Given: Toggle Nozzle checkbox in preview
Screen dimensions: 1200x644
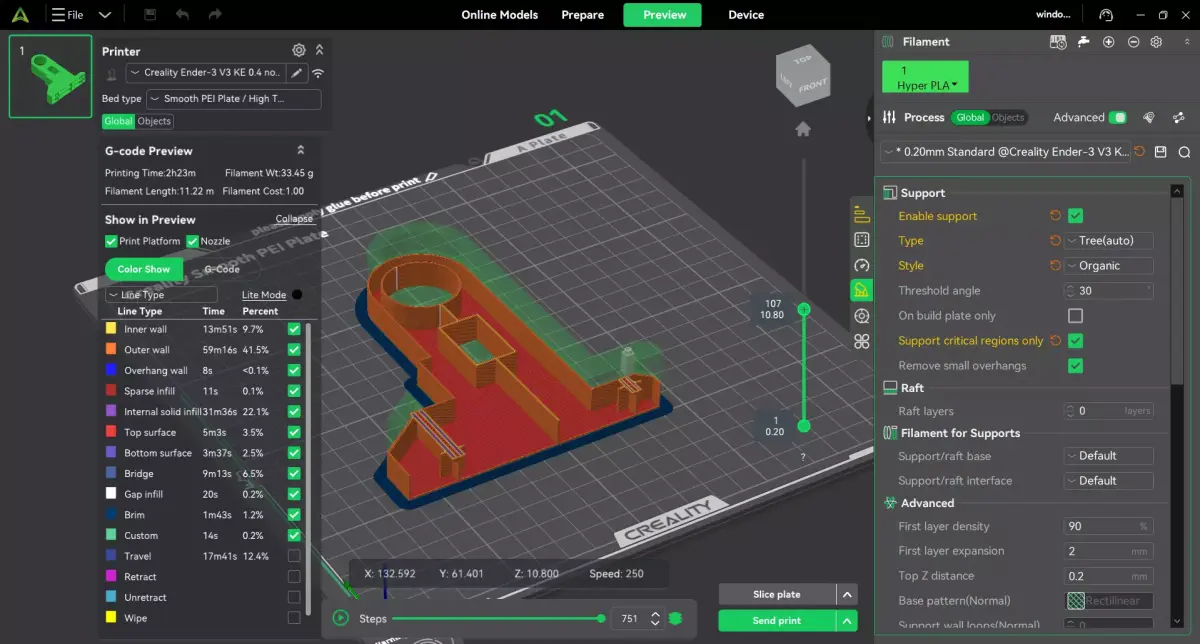Looking at the screenshot, I should (x=193, y=241).
